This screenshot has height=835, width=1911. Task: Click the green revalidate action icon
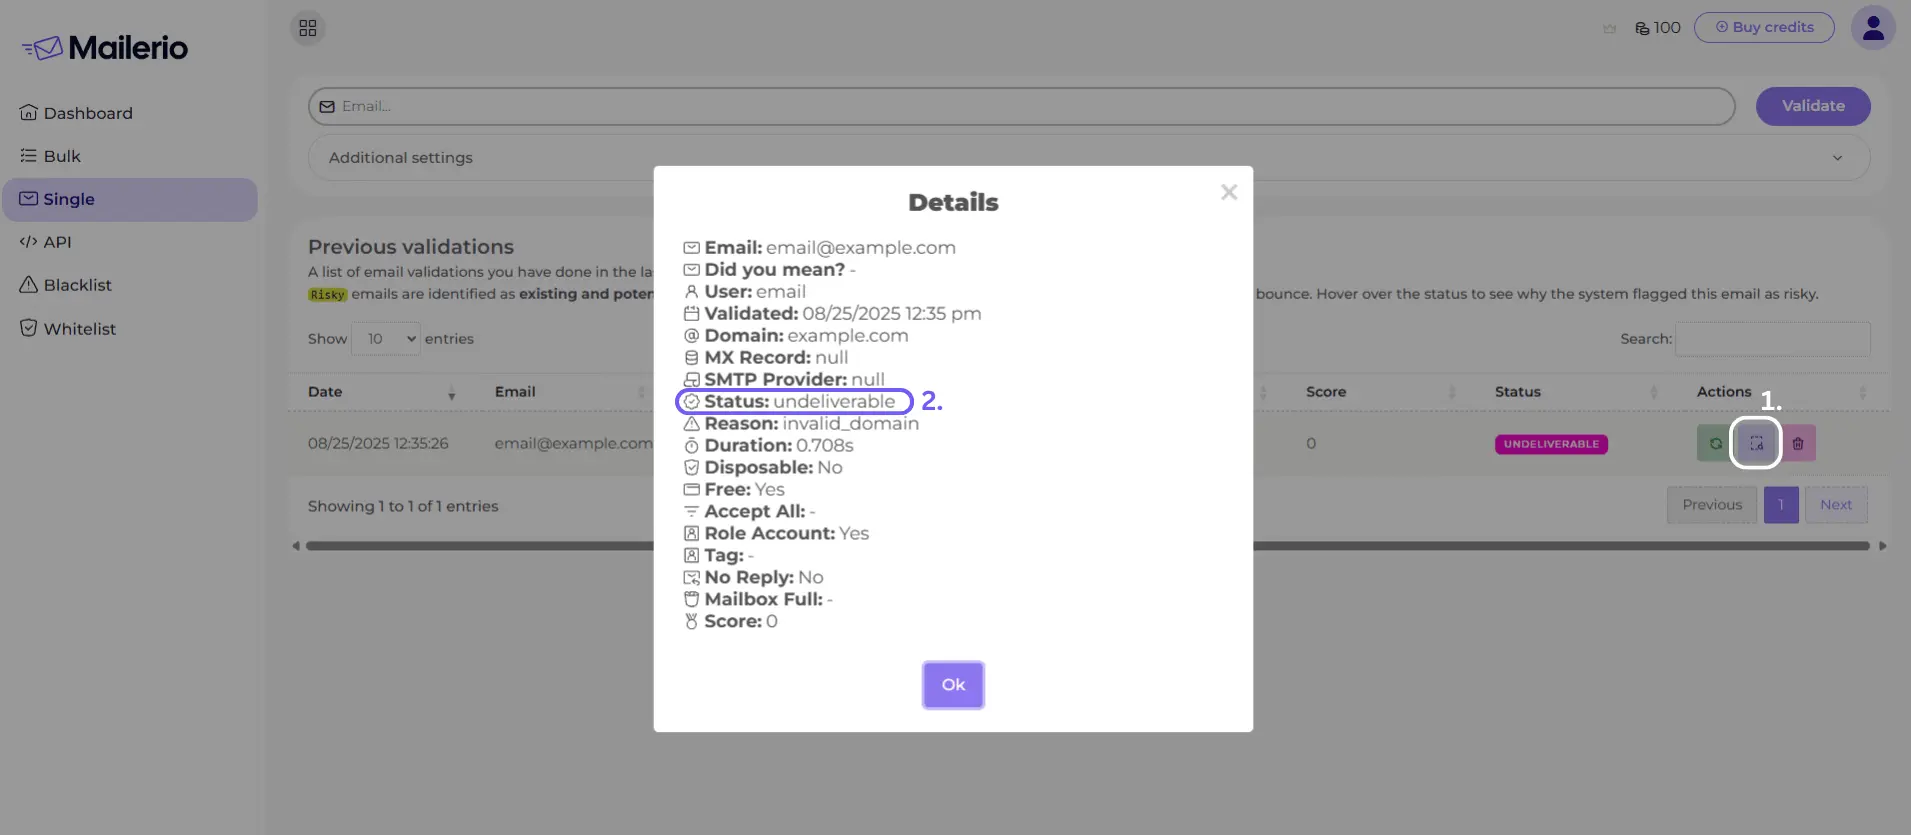tap(1716, 443)
